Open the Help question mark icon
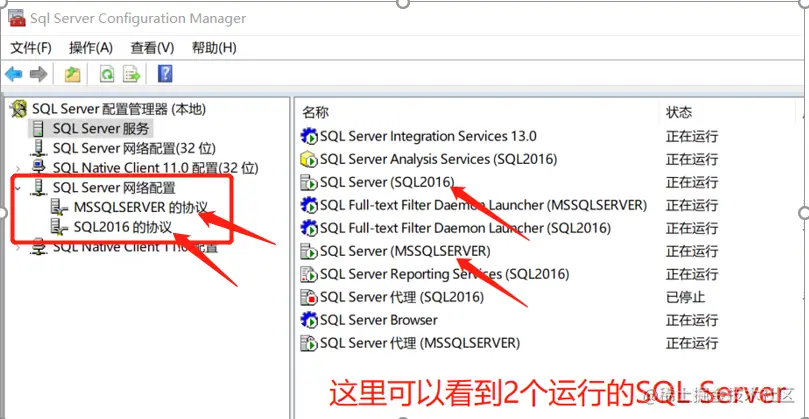Viewport: 809px width, 419px height. (x=165, y=74)
